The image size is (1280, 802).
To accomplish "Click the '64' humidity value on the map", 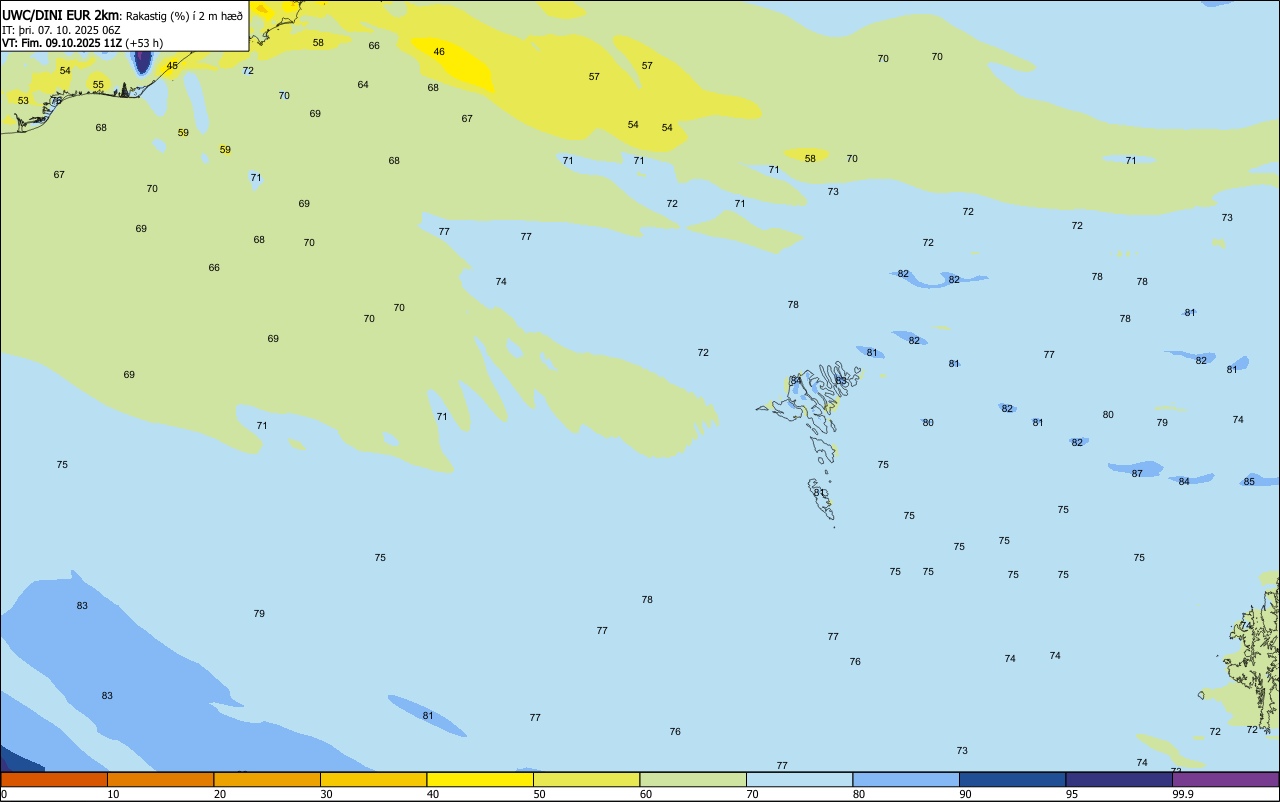I will pyautogui.click(x=363, y=85).
